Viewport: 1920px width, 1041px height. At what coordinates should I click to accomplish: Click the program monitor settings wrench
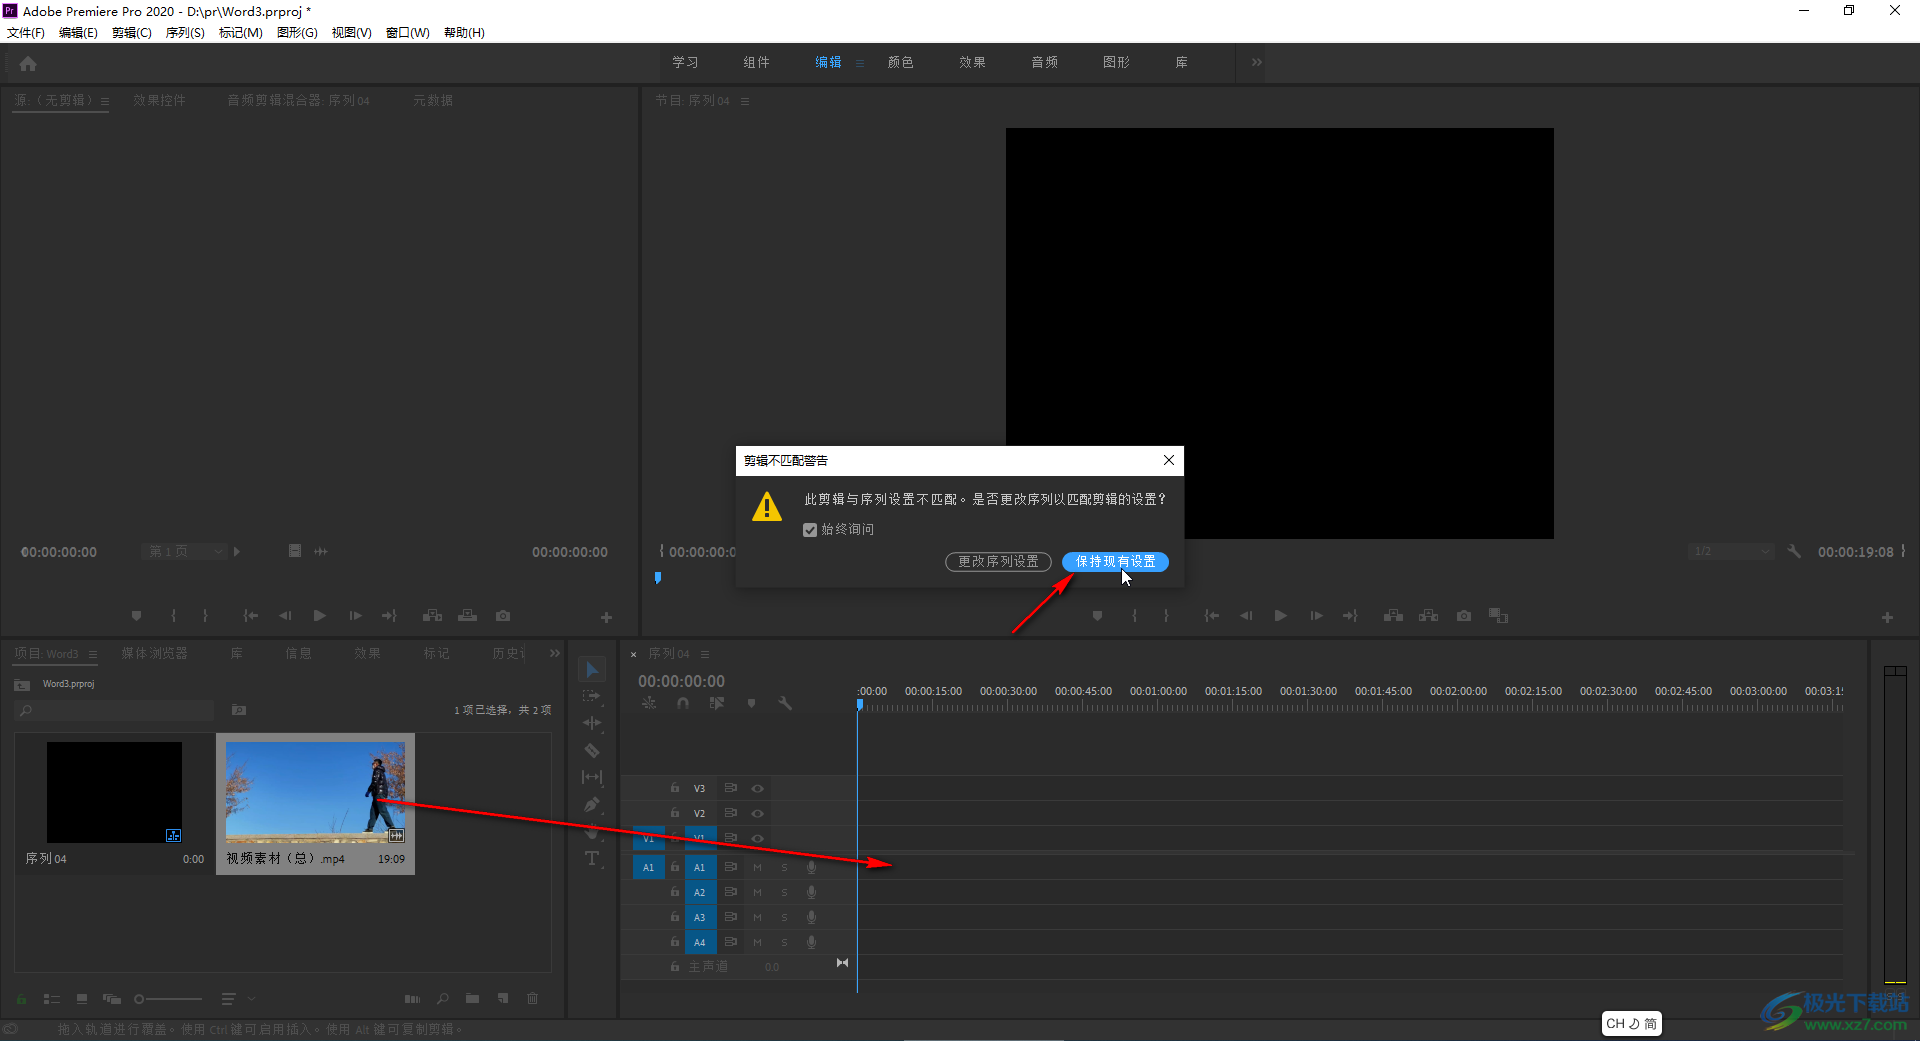(1794, 552)
